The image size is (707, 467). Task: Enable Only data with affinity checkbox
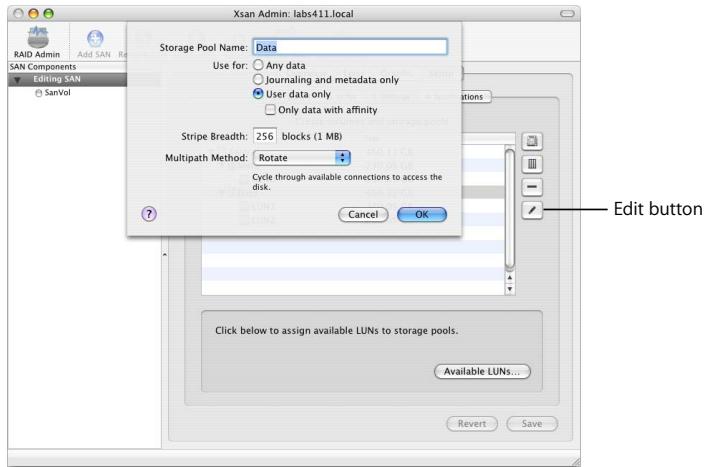tap(270, 110)
